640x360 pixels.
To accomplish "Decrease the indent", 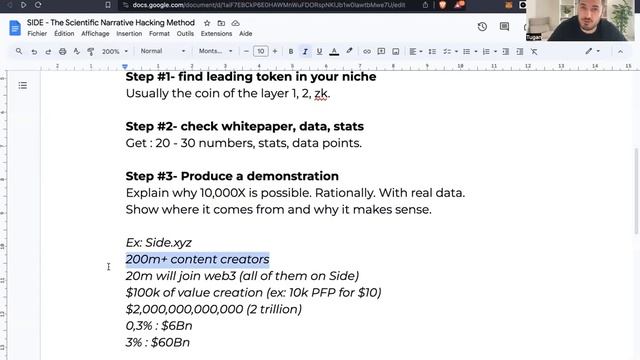I will (505, 51).
